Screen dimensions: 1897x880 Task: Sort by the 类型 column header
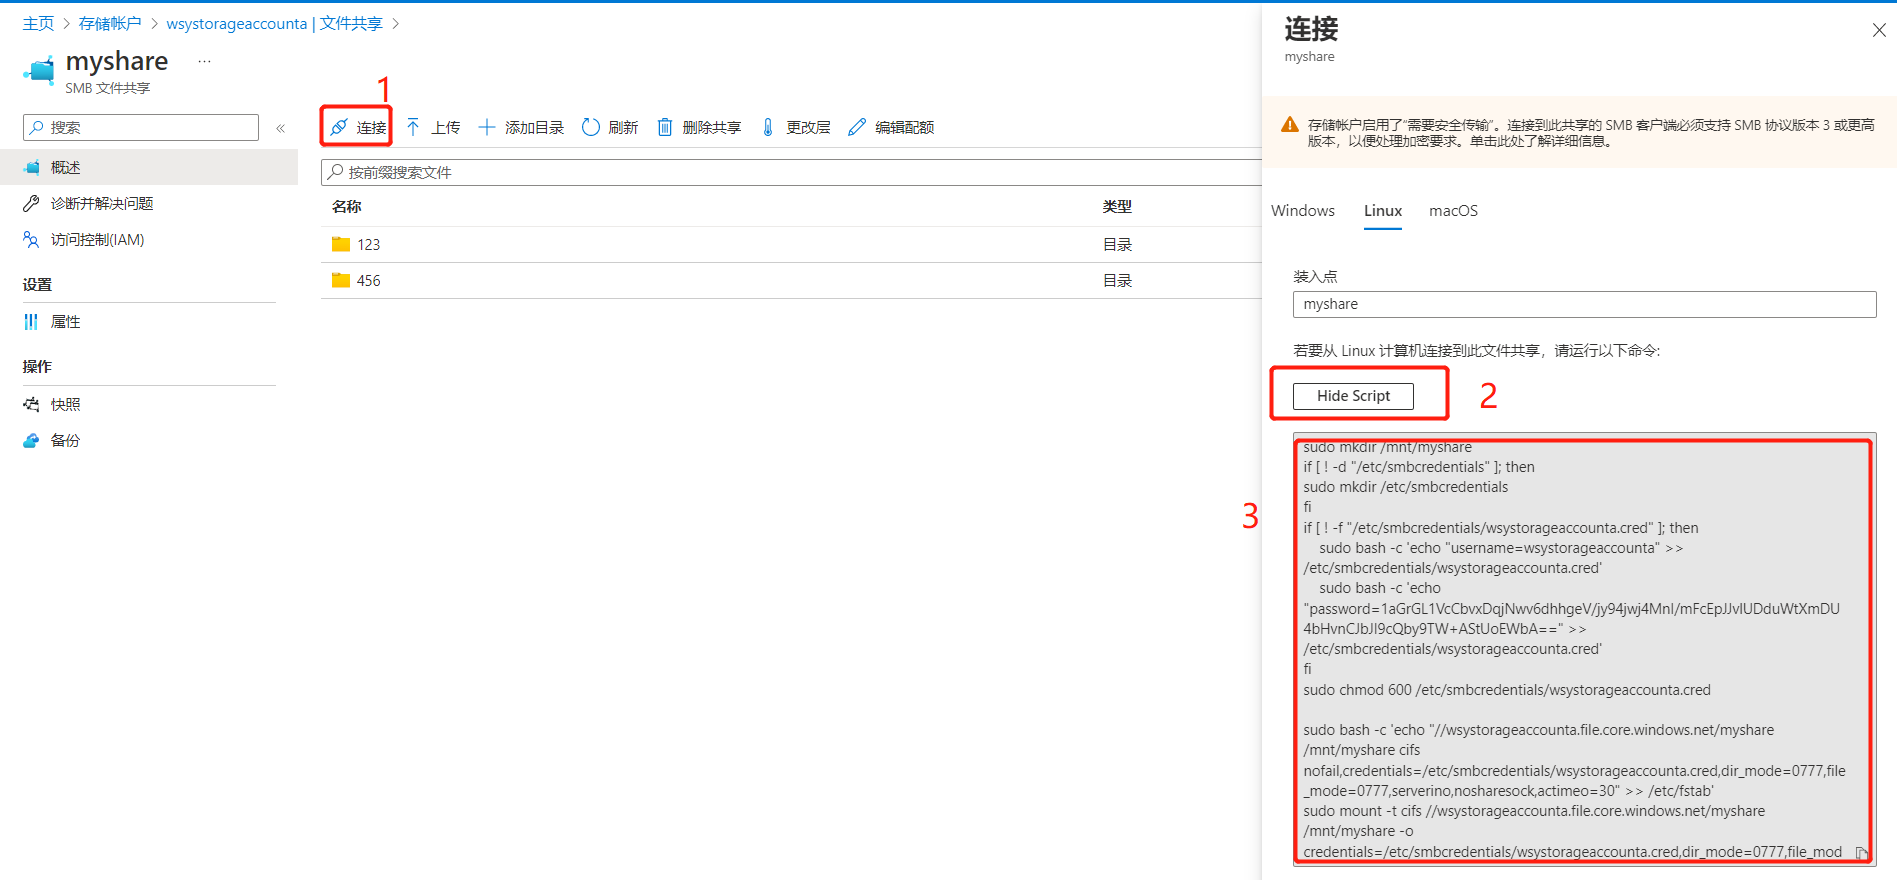(1117, 206)
